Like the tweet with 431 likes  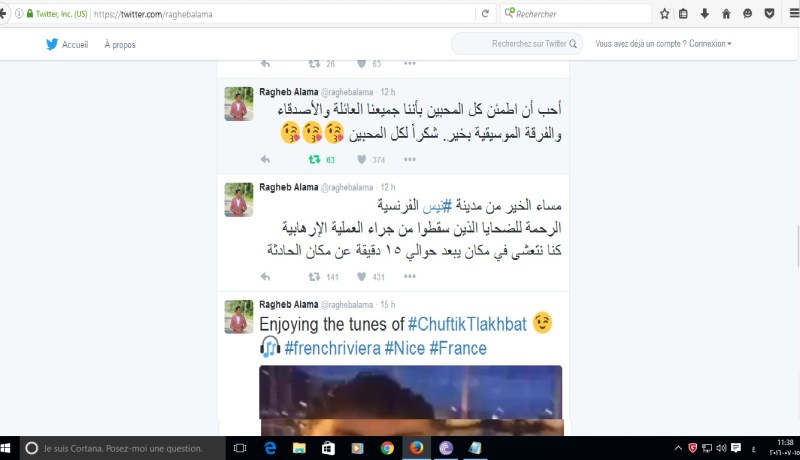361,276
